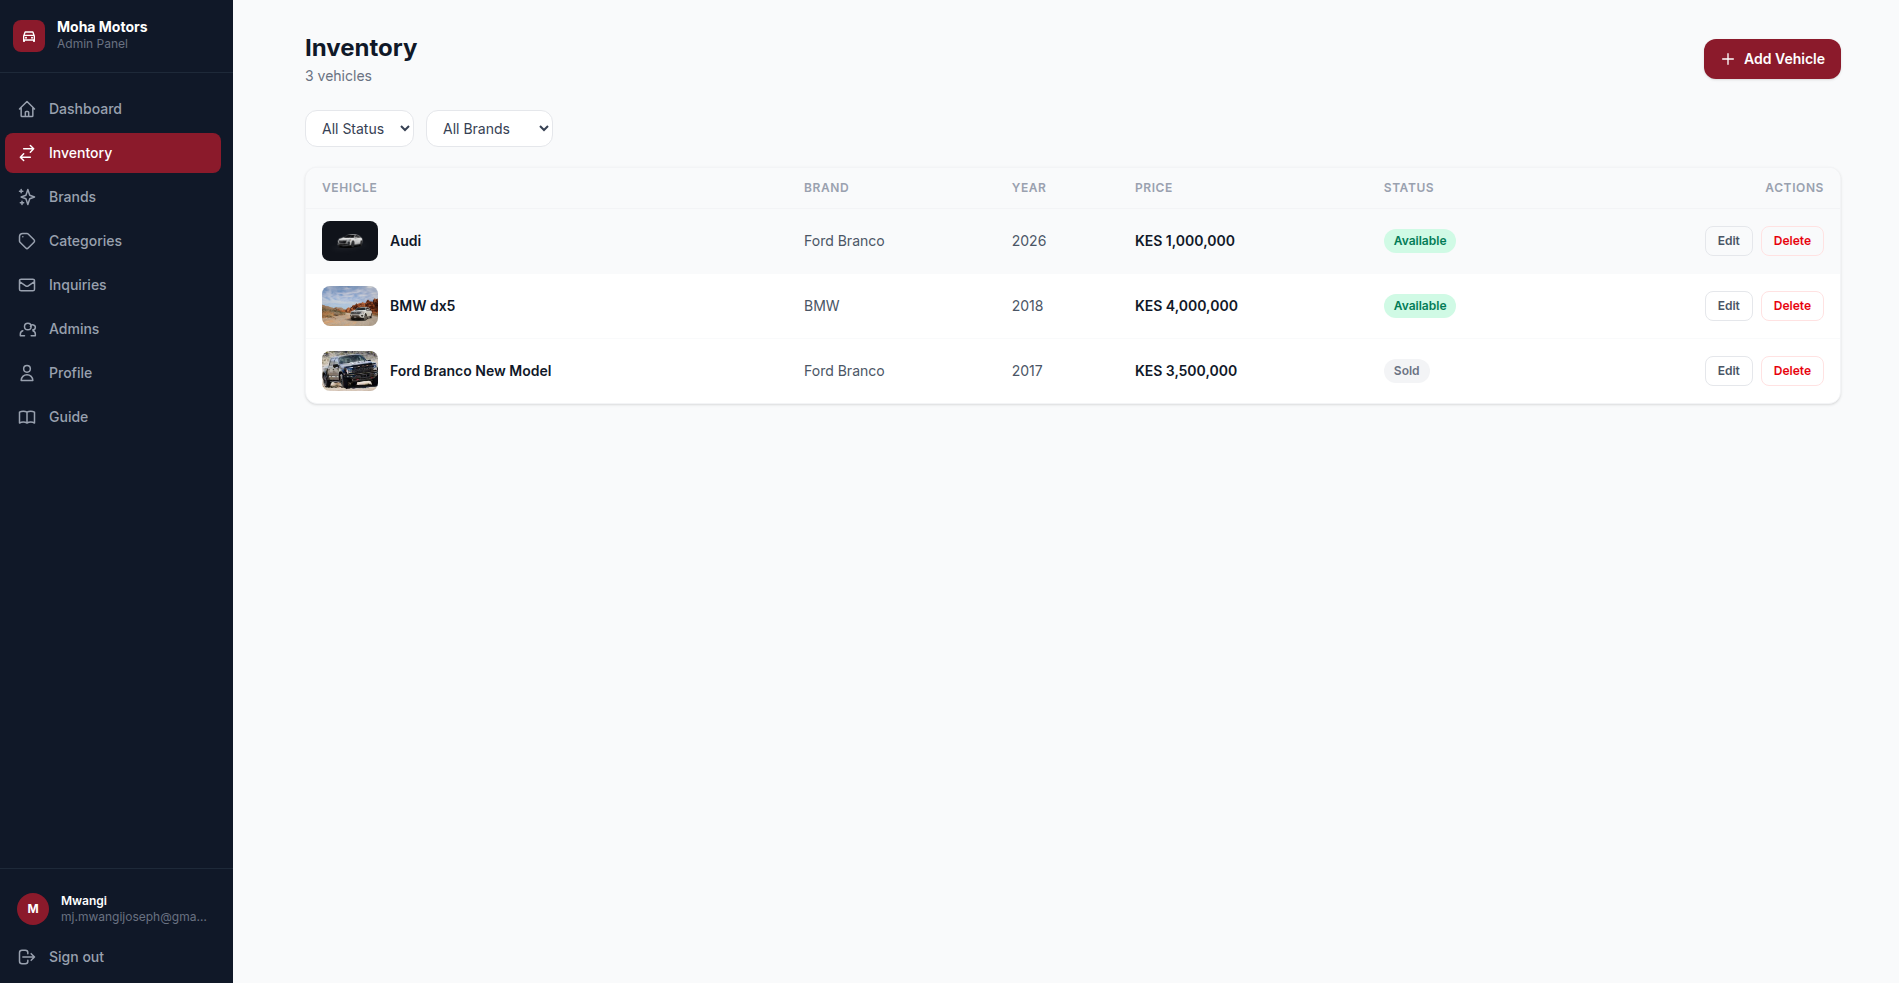Screen dimensions: 1899x983
Task: Edit the Audi vehicle
Action: point(1728,241)
